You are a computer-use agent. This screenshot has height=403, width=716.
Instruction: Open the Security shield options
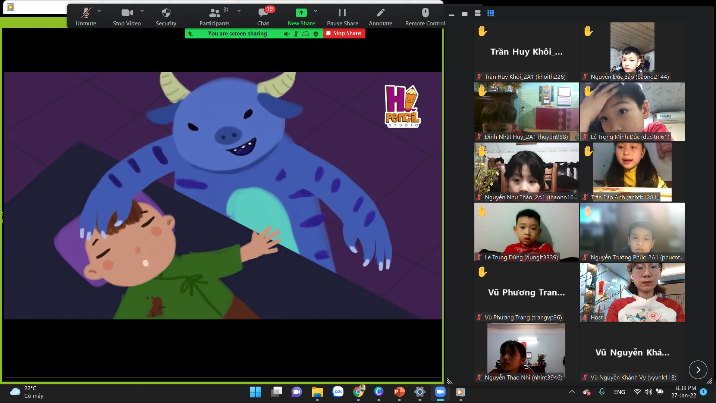click(x=166, y=15)
